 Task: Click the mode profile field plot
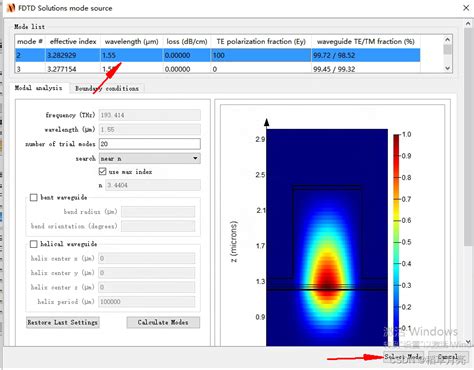pos(327,237)
